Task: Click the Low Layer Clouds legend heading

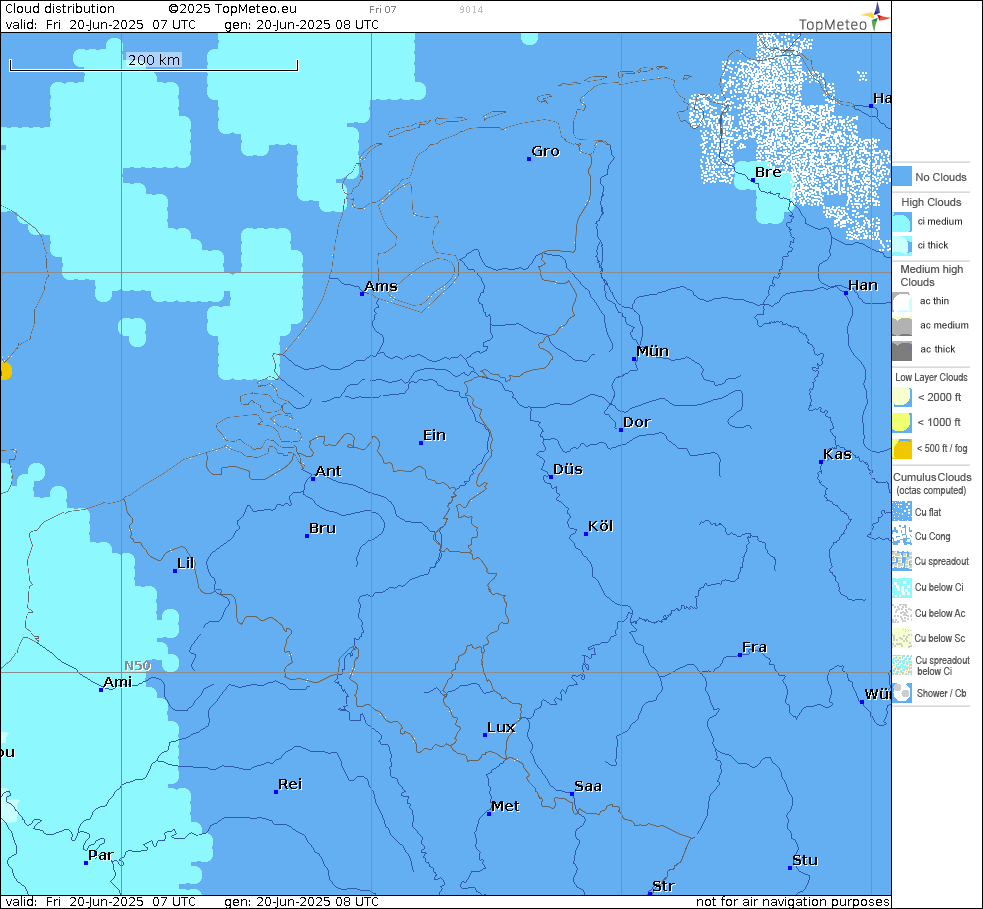Action: click(931, 377)
